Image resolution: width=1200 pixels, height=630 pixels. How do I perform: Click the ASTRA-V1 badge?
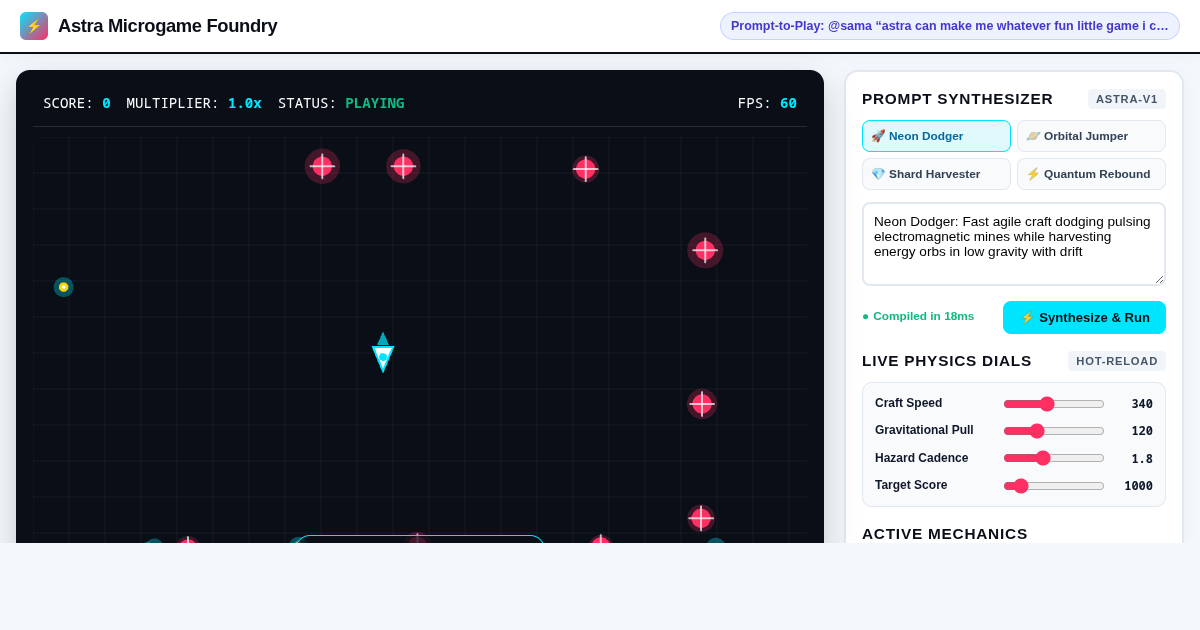[1127, 99]
